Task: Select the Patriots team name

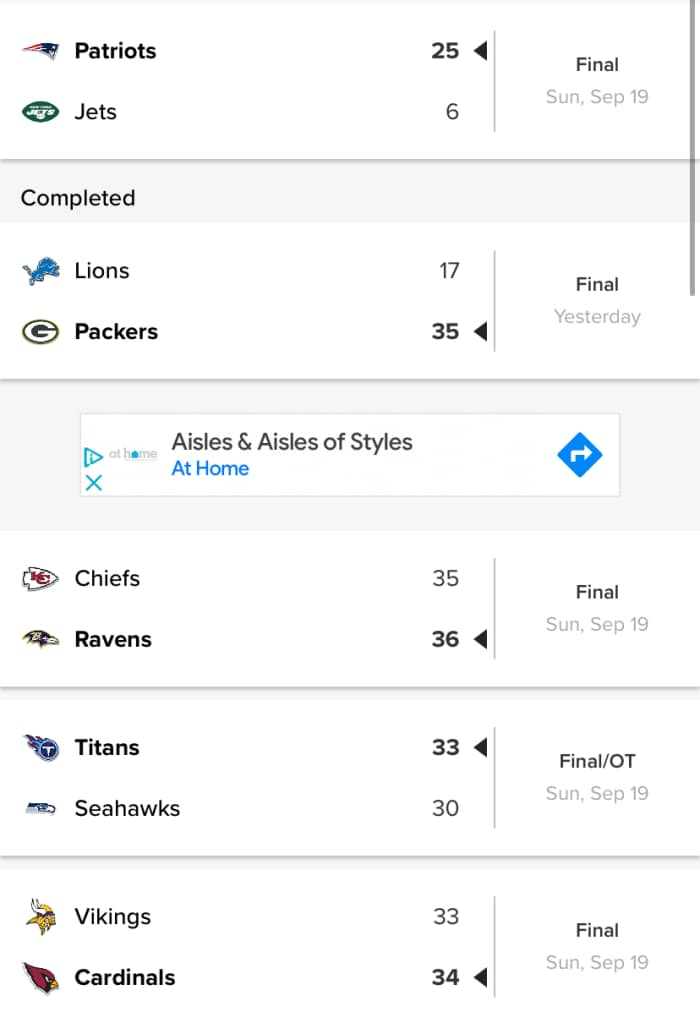Action: [x=115, y=51]
